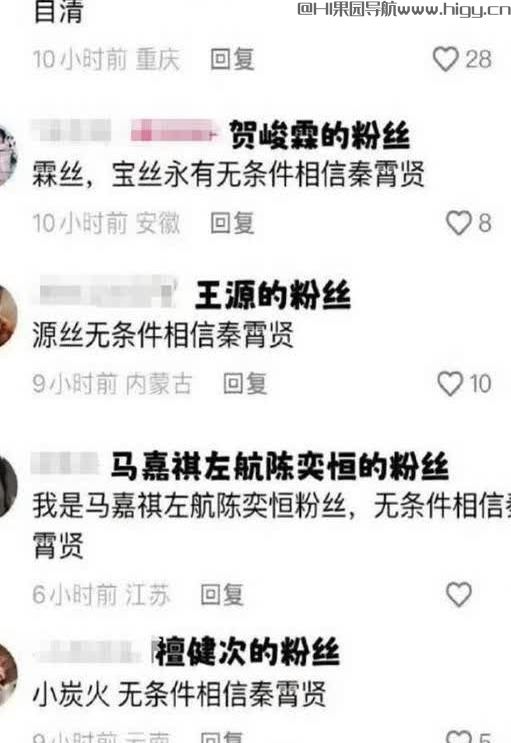
Task: Open blurred username above 小炭火 comment
Action: [x=90, y=652]
